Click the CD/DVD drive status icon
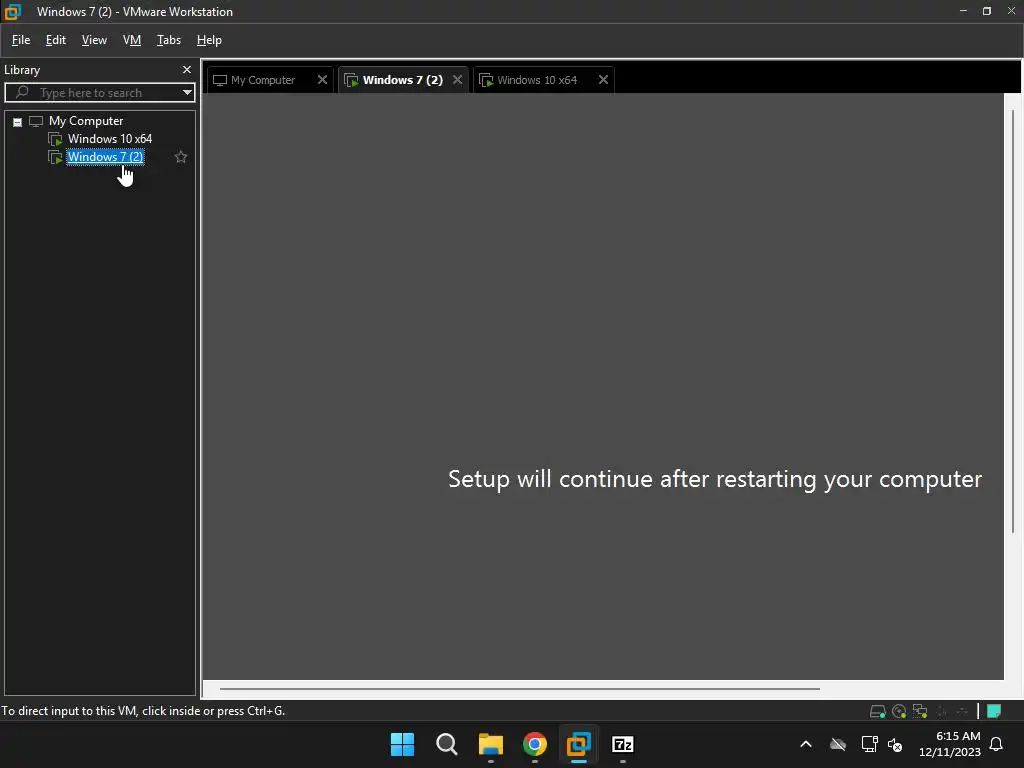The width and height of the screenshot is (1024, 768). 899,711
